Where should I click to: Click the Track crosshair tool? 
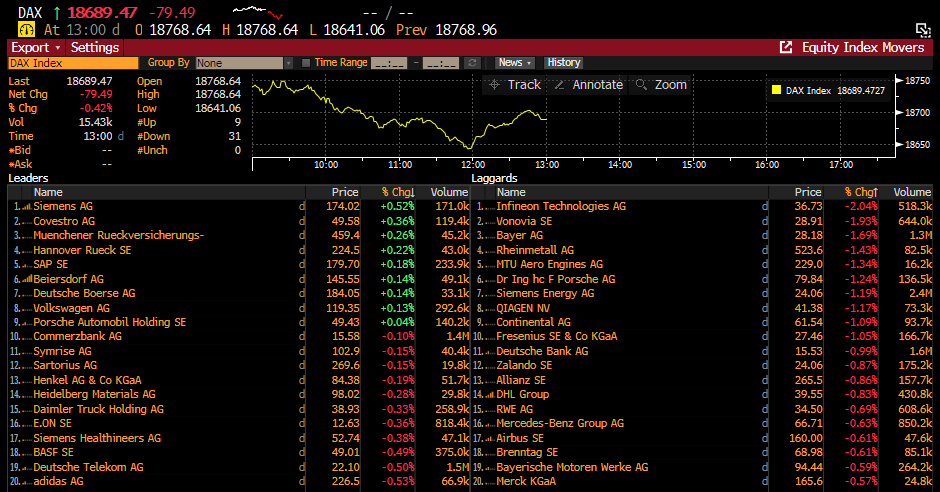pos(514,85)
